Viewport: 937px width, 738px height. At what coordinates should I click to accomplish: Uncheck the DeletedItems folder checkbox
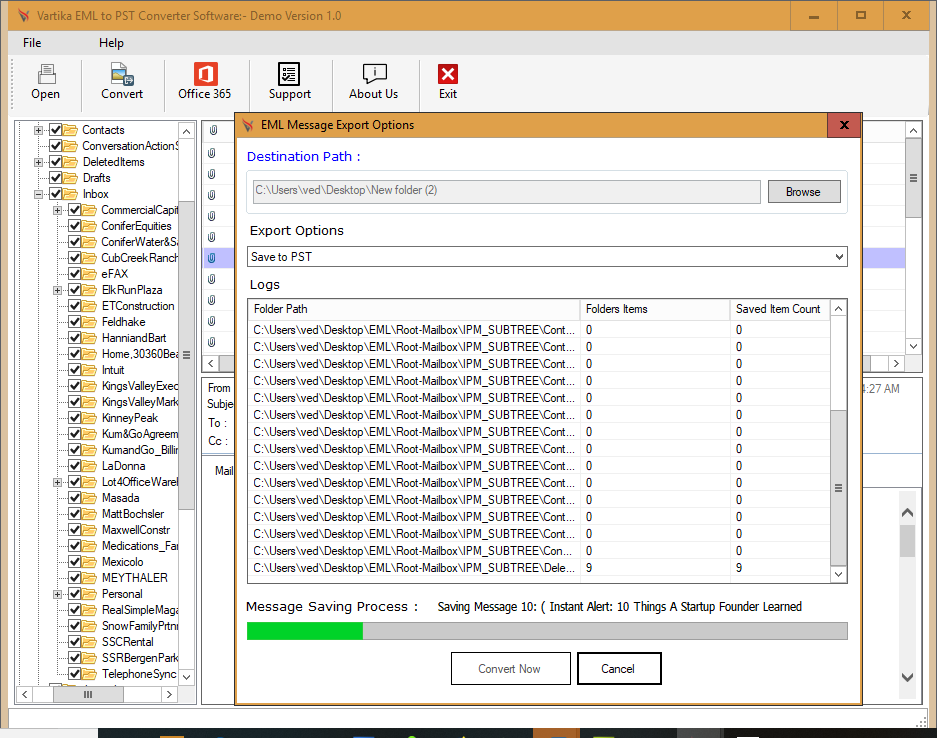tap(56, 162)
